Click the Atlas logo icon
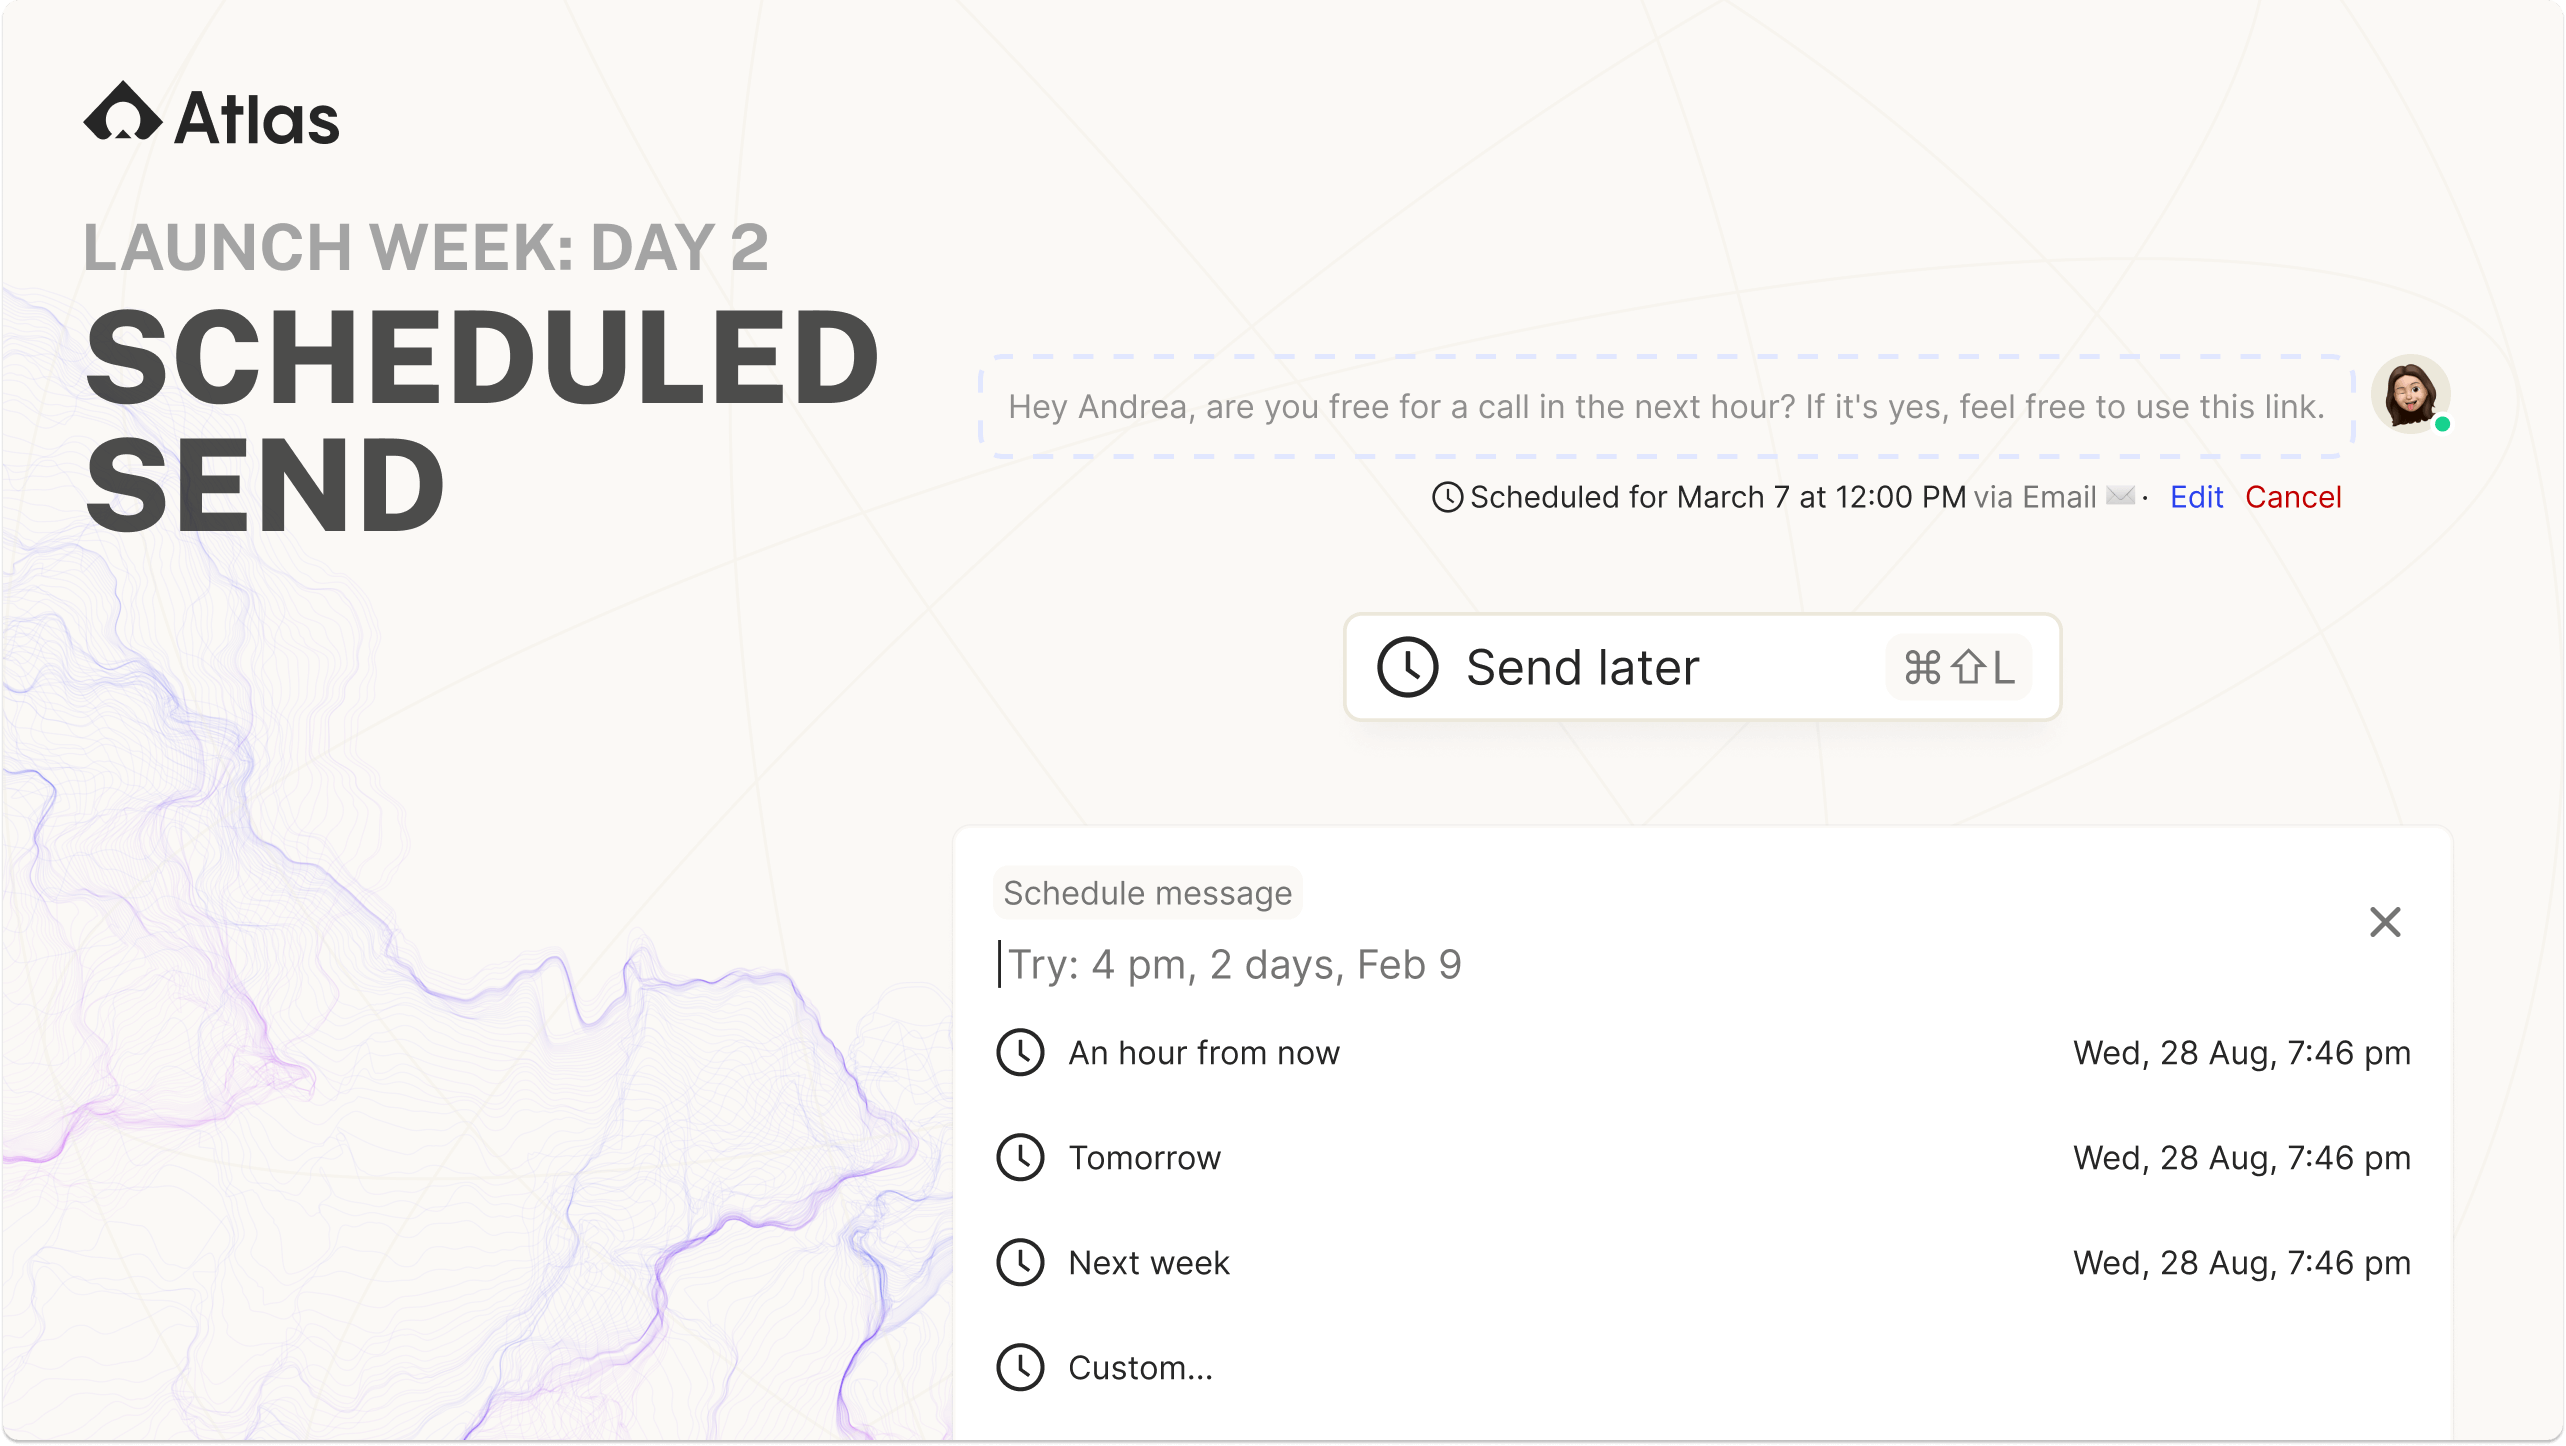Screen dimensions: 2566x1446 click(123, 112)
